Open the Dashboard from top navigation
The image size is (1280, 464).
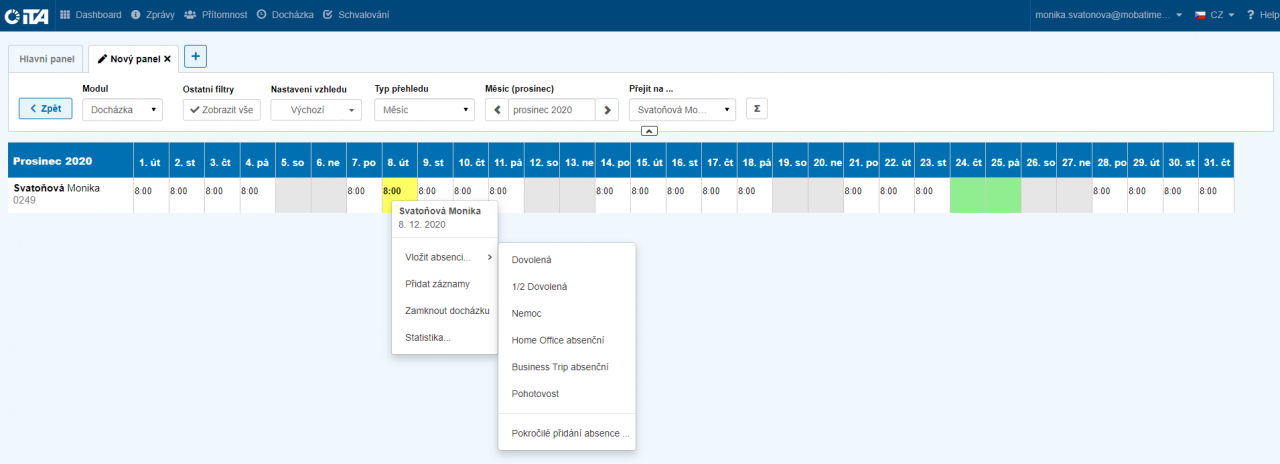point(91,15)
